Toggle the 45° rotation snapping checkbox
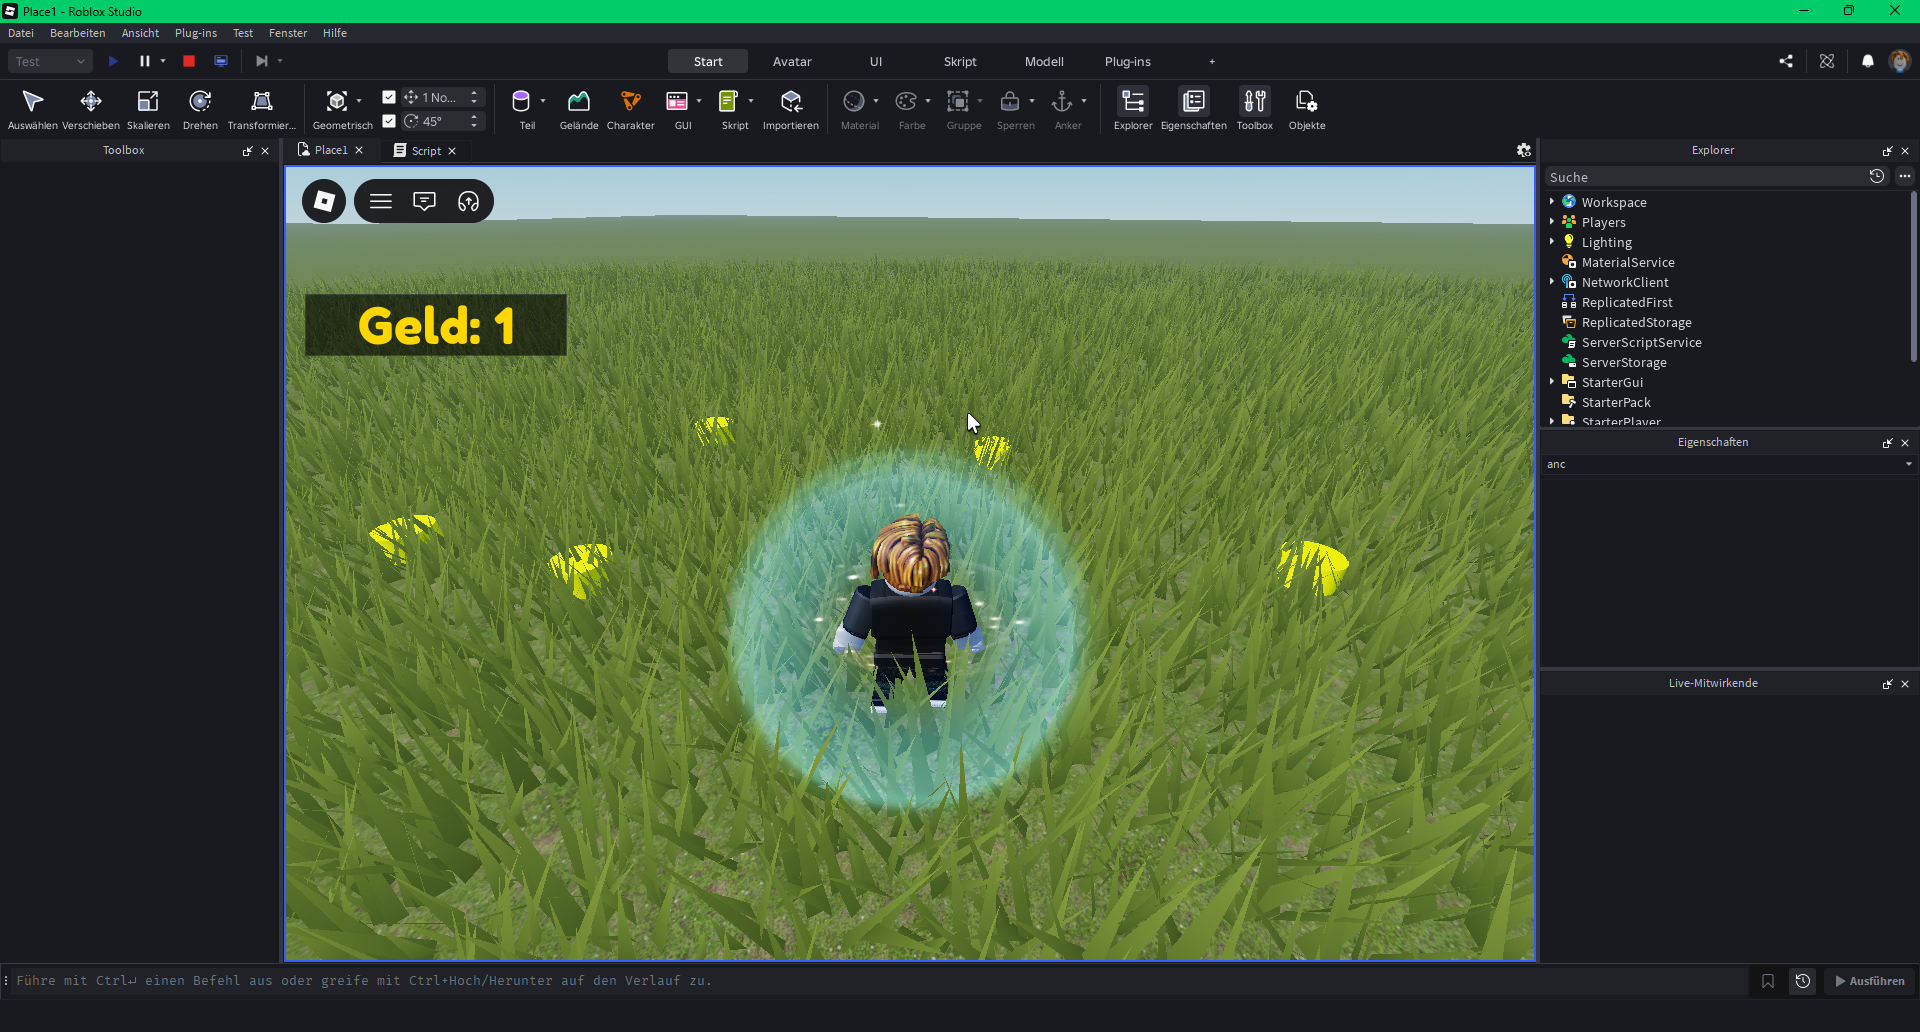1920x1032 pixels. pos(389,121)
